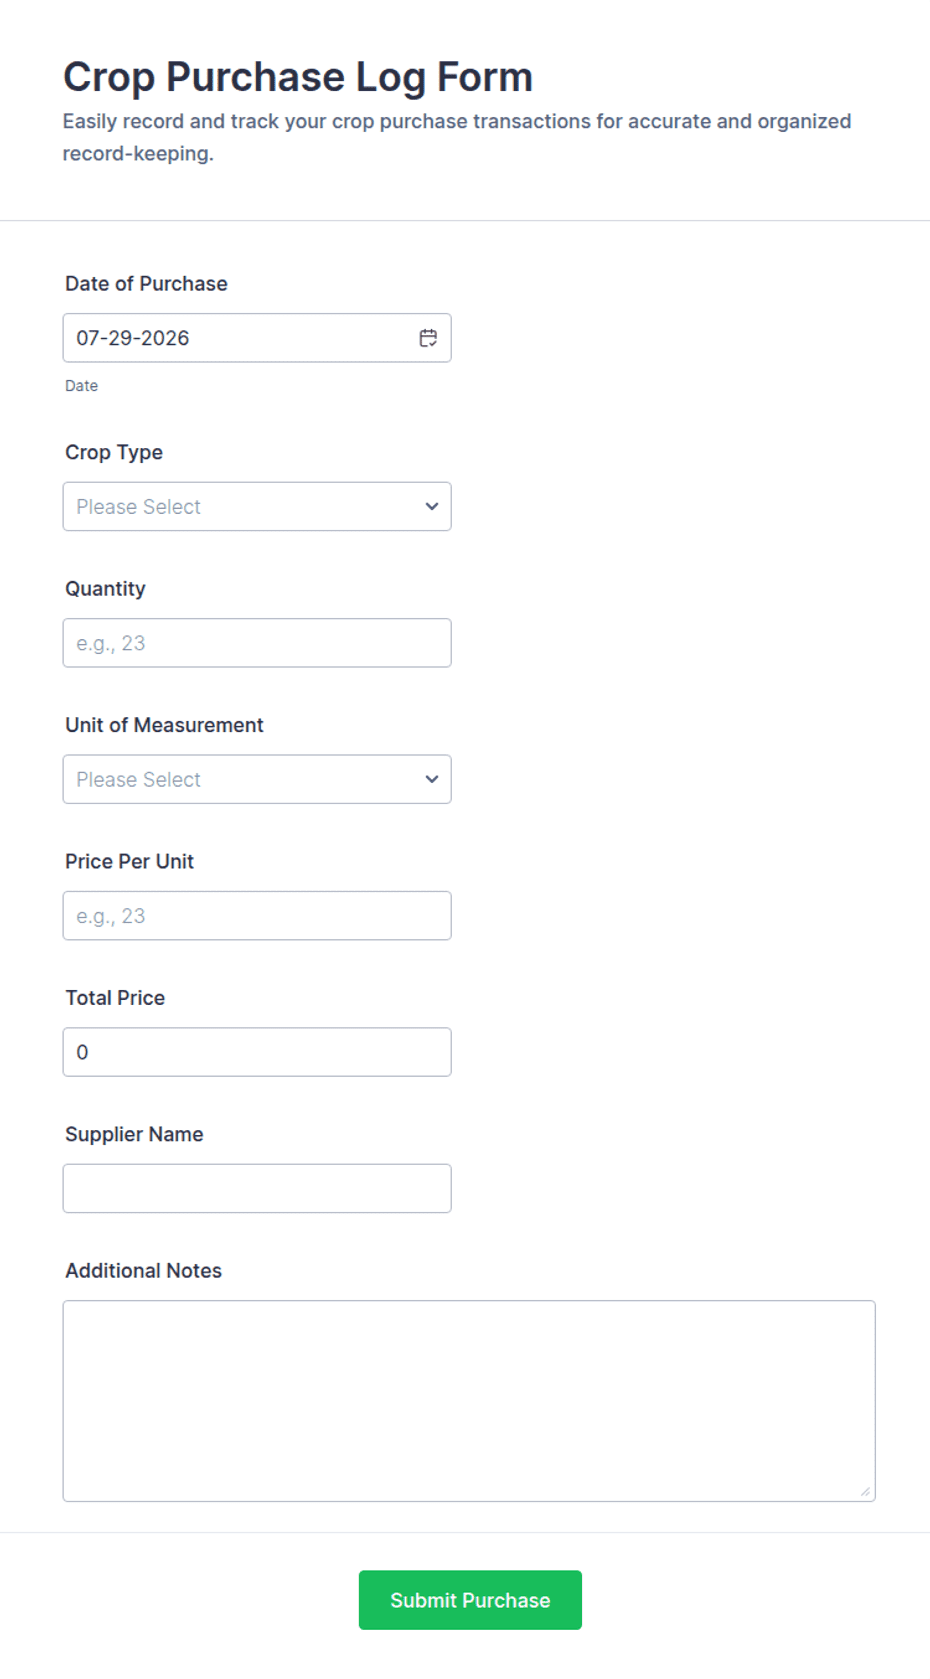The image size is (930, 1679).
Task: Focus the Additional Notes text area
Action: click(x=469, y=1401)
